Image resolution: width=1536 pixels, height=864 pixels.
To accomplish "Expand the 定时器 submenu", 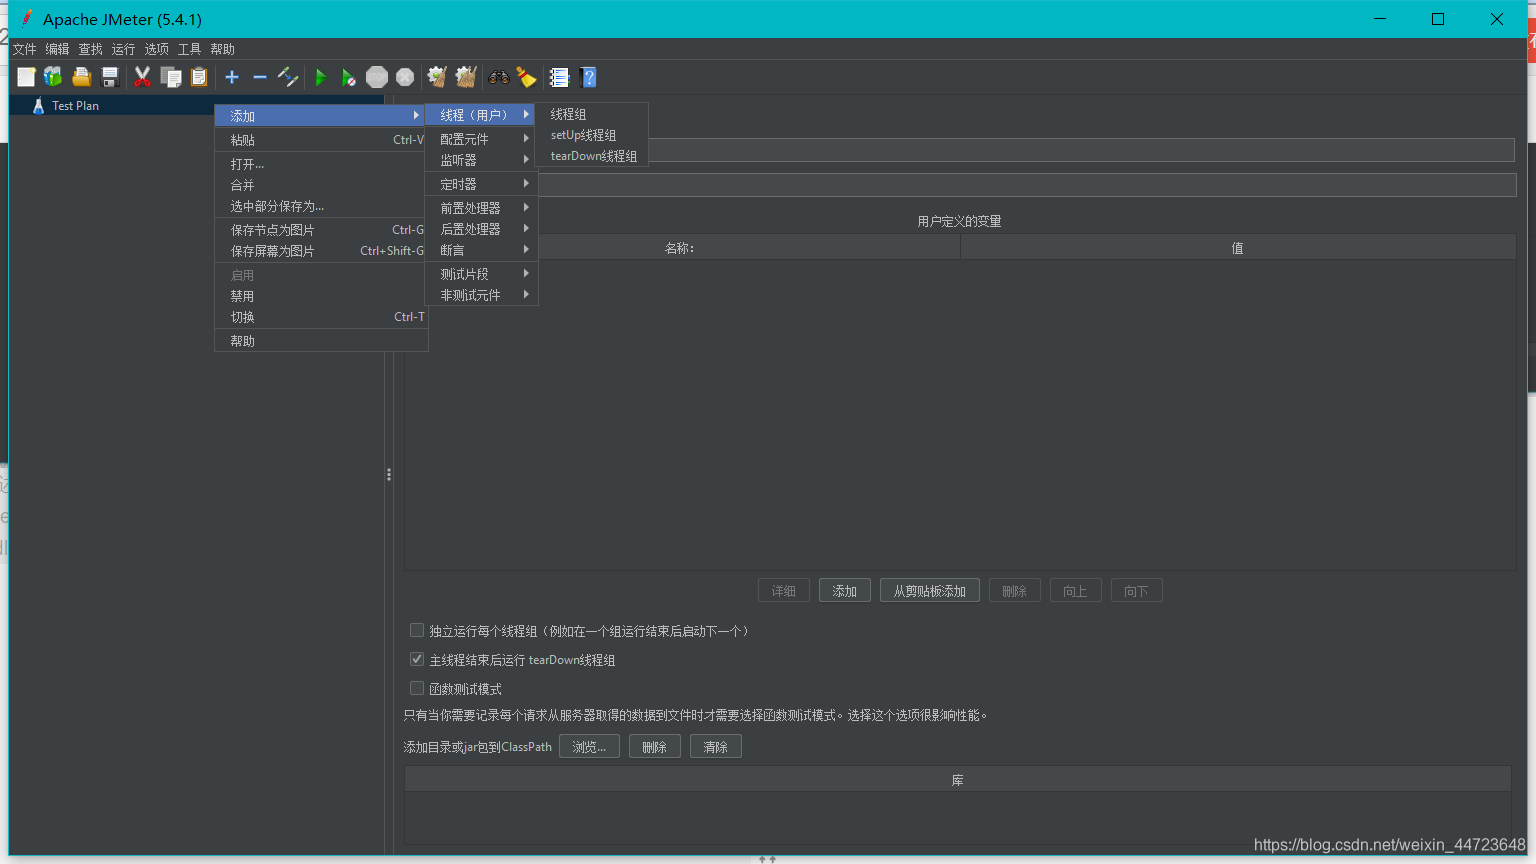I will 481,184.
